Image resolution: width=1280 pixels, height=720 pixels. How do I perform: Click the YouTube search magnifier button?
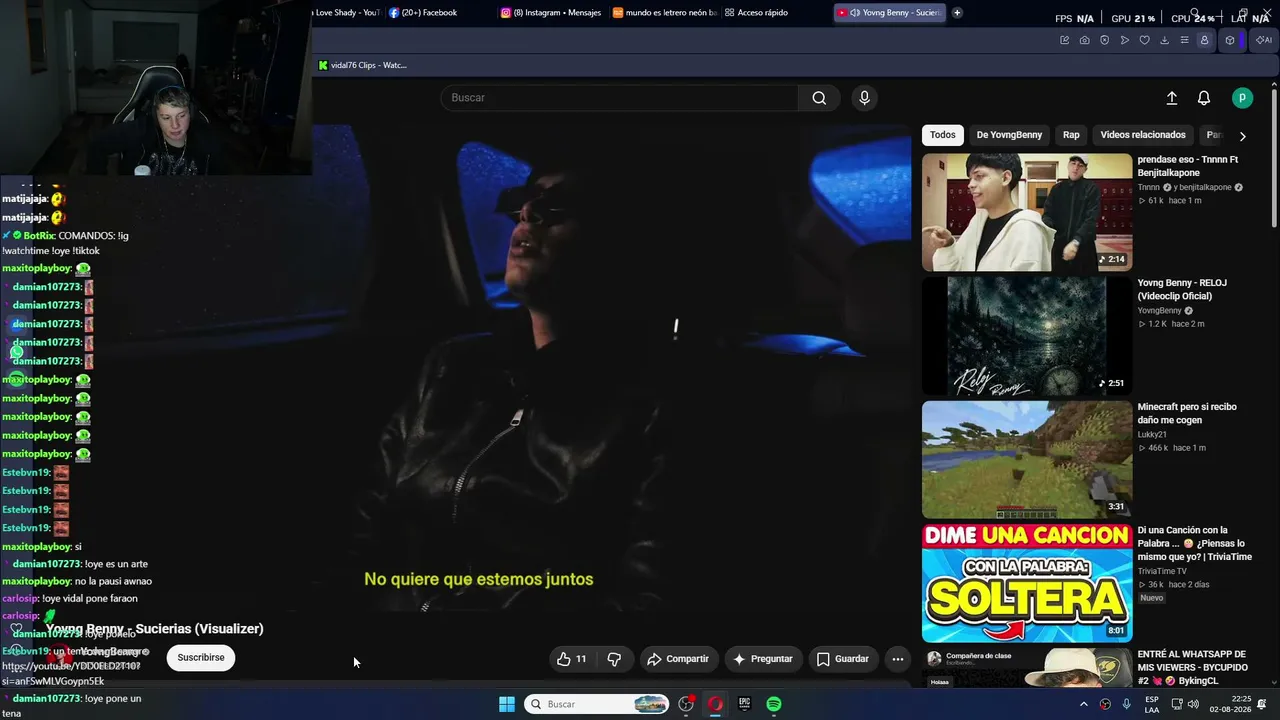pos(819,98)
